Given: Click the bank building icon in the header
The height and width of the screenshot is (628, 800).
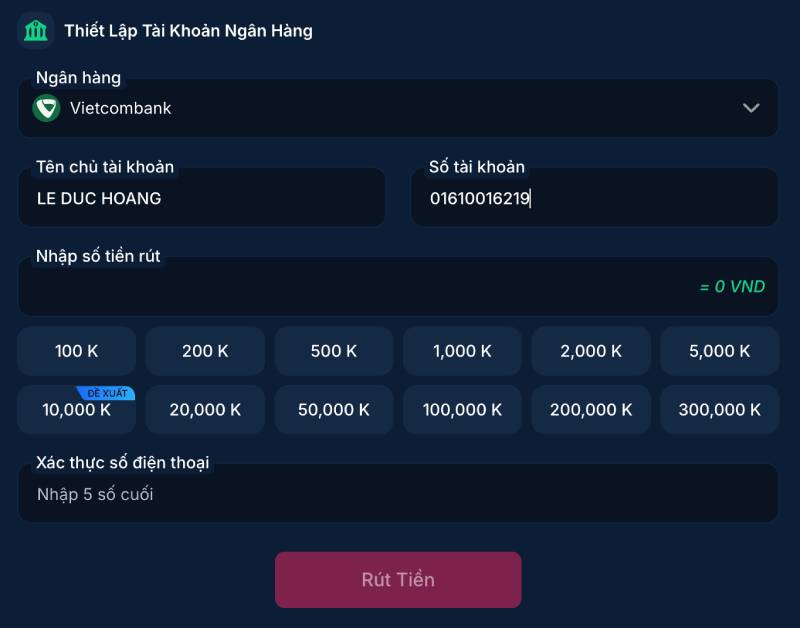Looking at the screenshot, I should 37,30.
